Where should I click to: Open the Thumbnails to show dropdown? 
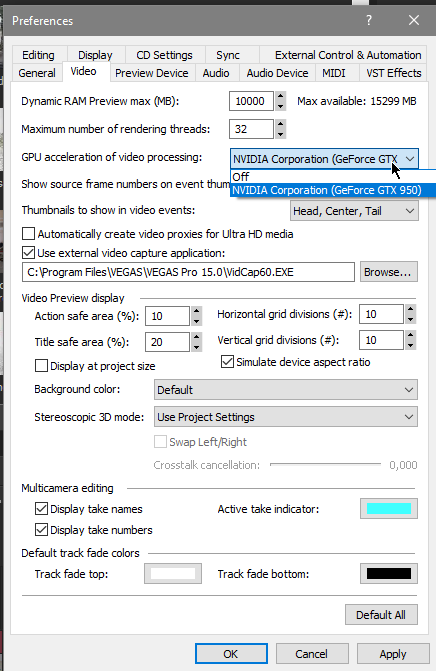(354, 211)
